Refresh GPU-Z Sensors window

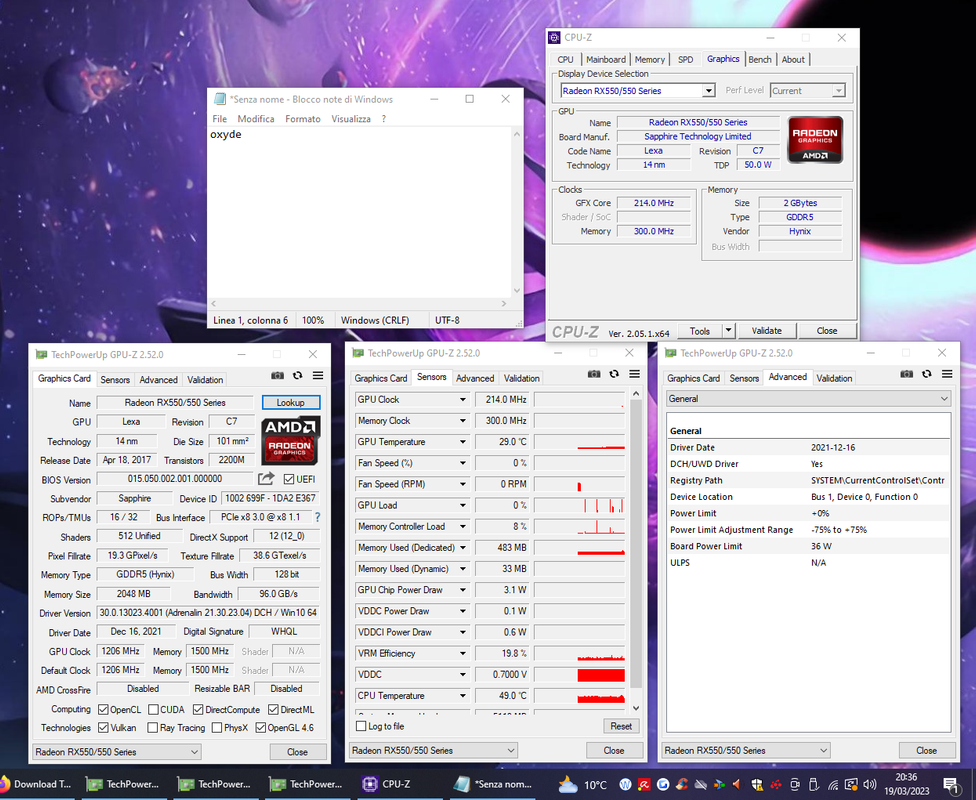(x=614, y=374)
